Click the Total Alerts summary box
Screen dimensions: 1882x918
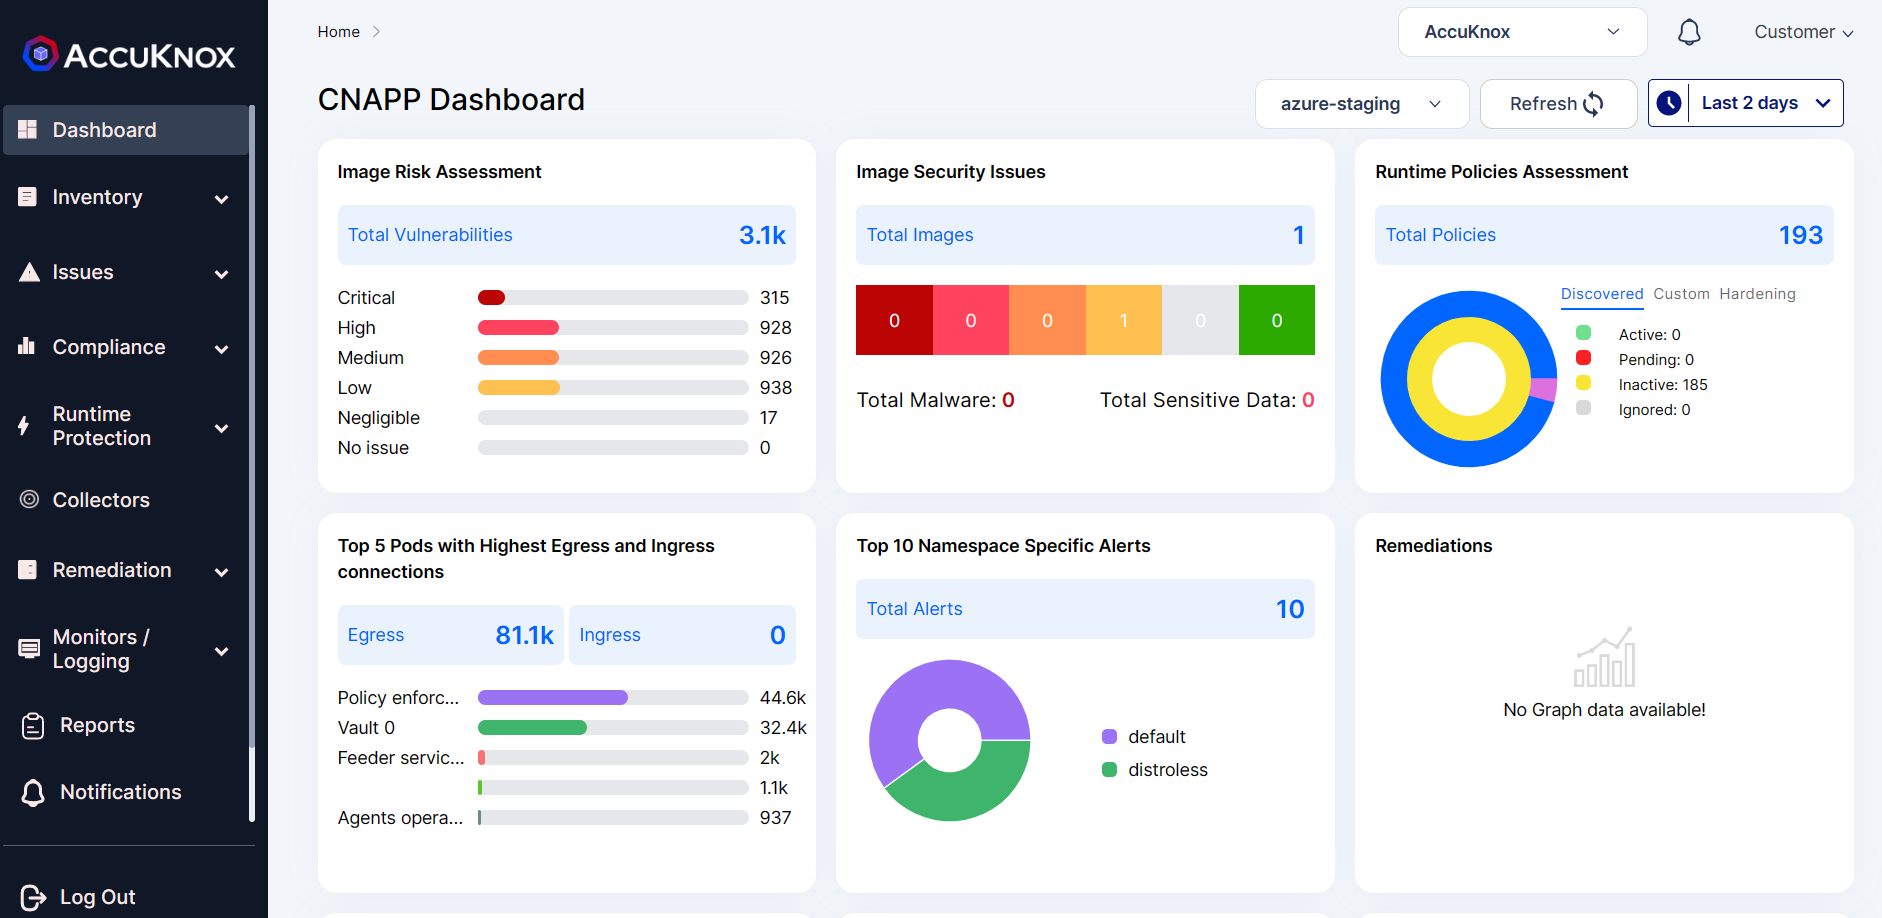[x=1085, y=609]
